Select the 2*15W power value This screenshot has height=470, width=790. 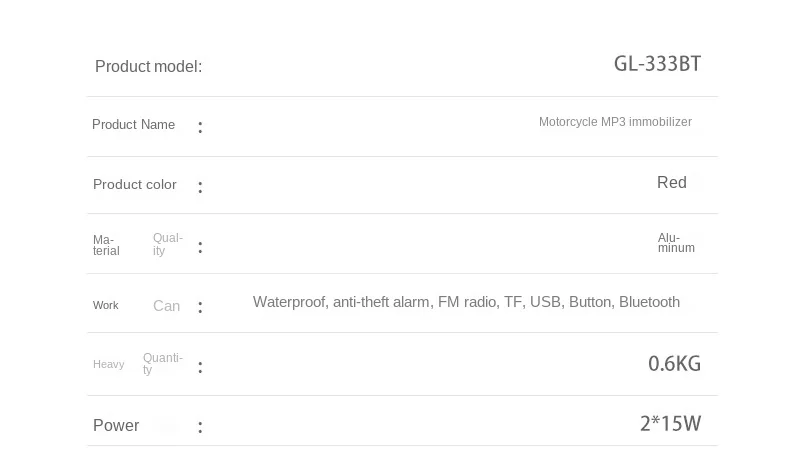pyautogui.click(x=670, y=424)
